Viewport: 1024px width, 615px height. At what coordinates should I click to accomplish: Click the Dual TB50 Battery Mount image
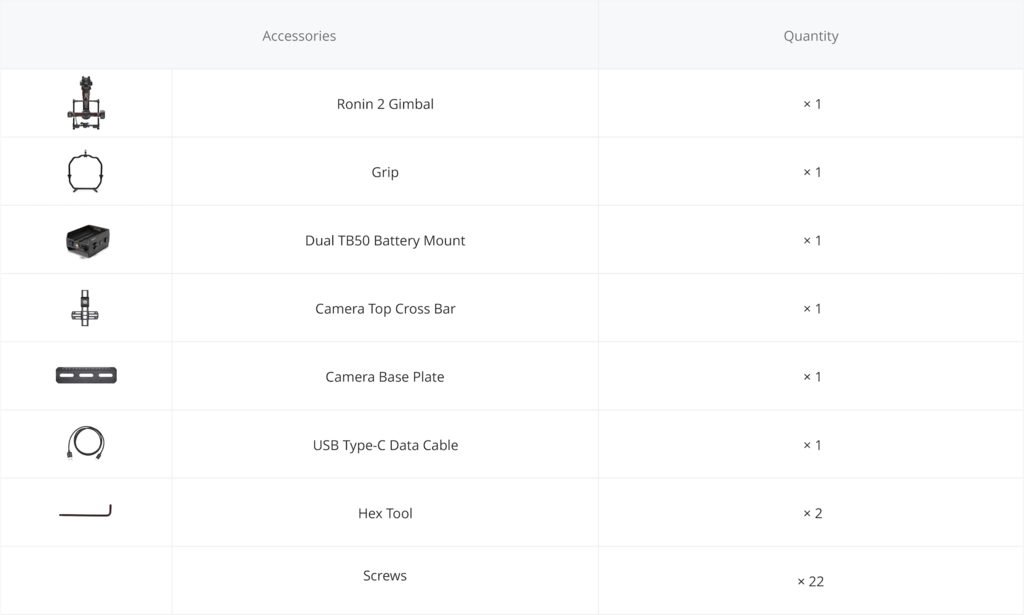[87, 240]
